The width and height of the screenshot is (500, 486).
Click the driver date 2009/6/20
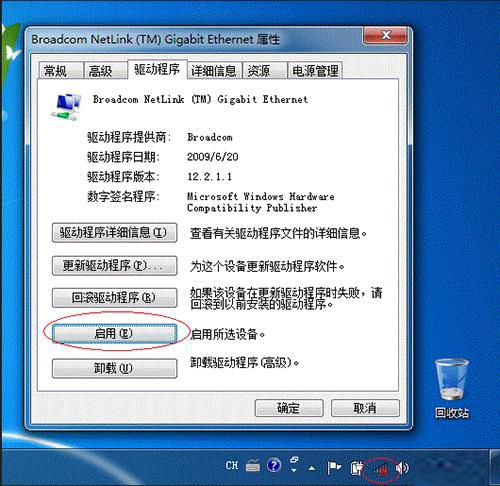213,157
